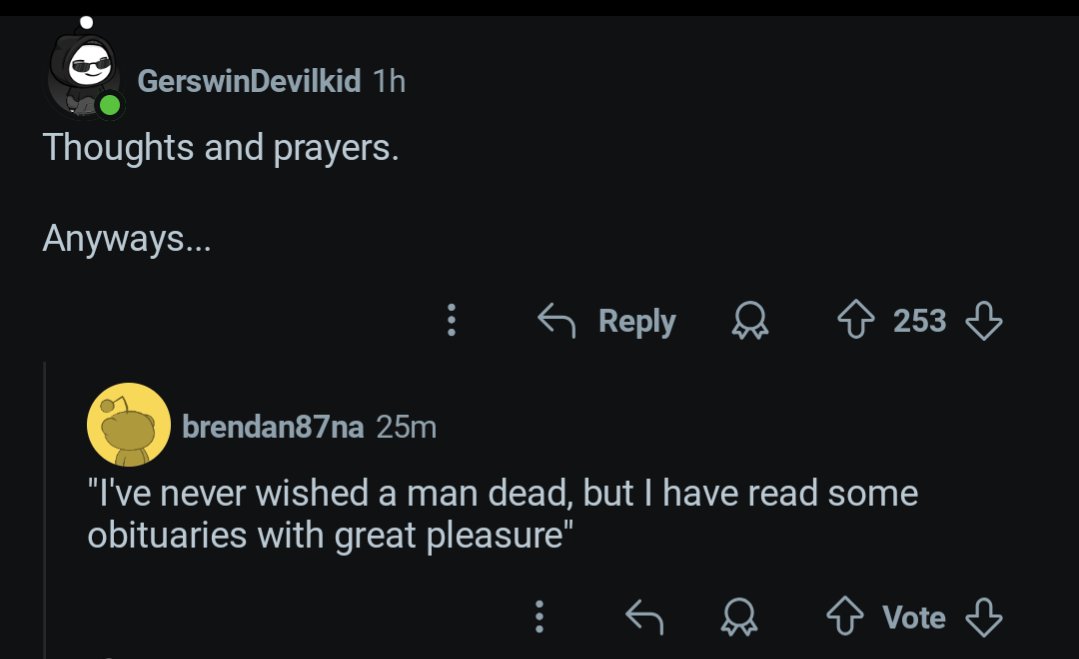Click the 1h timestamp on GerswinDevilkid's comment

(x=389, y=81)
